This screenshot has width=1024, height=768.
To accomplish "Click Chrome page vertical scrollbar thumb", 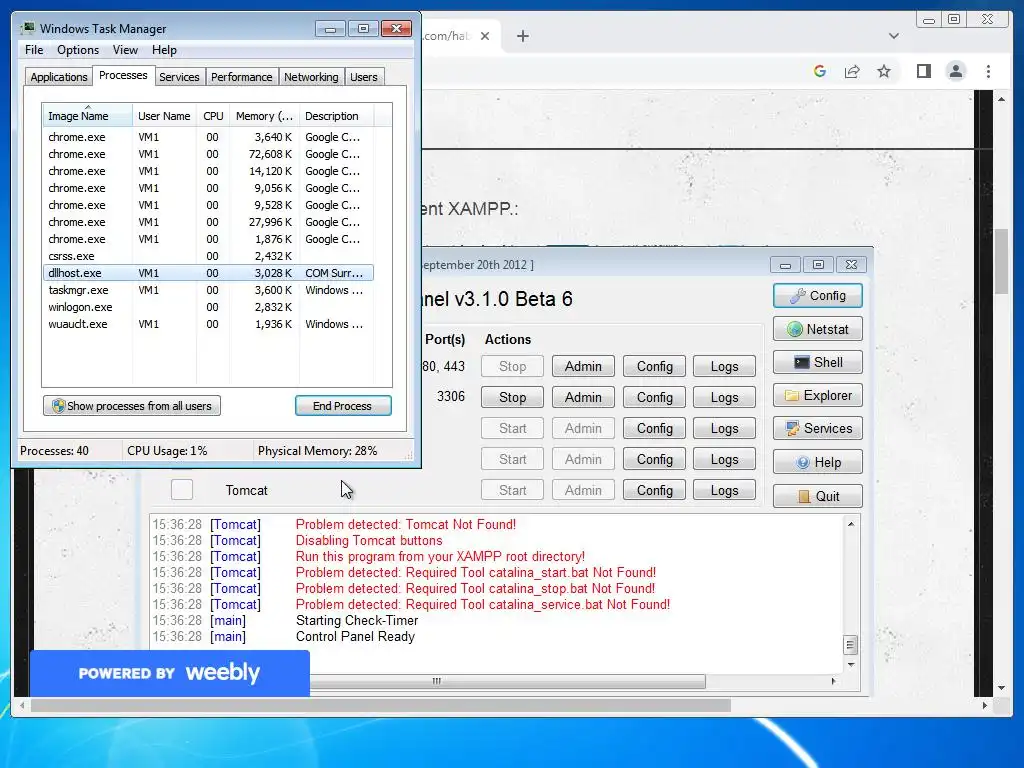I will tap(1001, 262).
